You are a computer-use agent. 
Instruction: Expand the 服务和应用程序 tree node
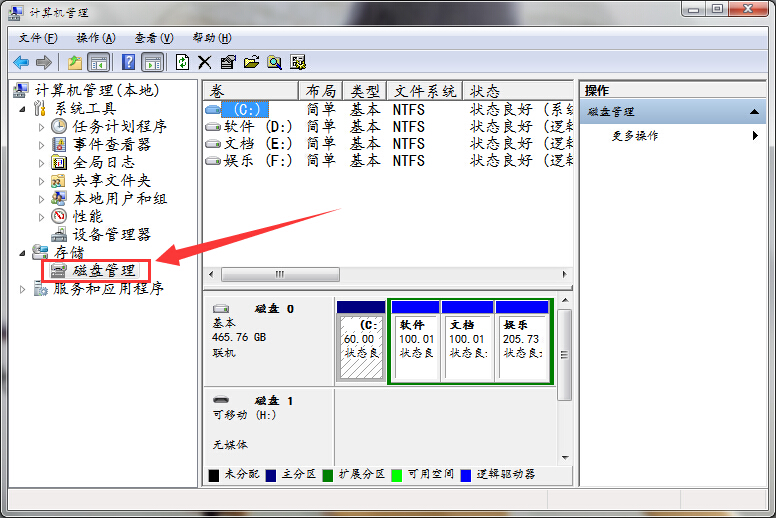pos(23,289)
